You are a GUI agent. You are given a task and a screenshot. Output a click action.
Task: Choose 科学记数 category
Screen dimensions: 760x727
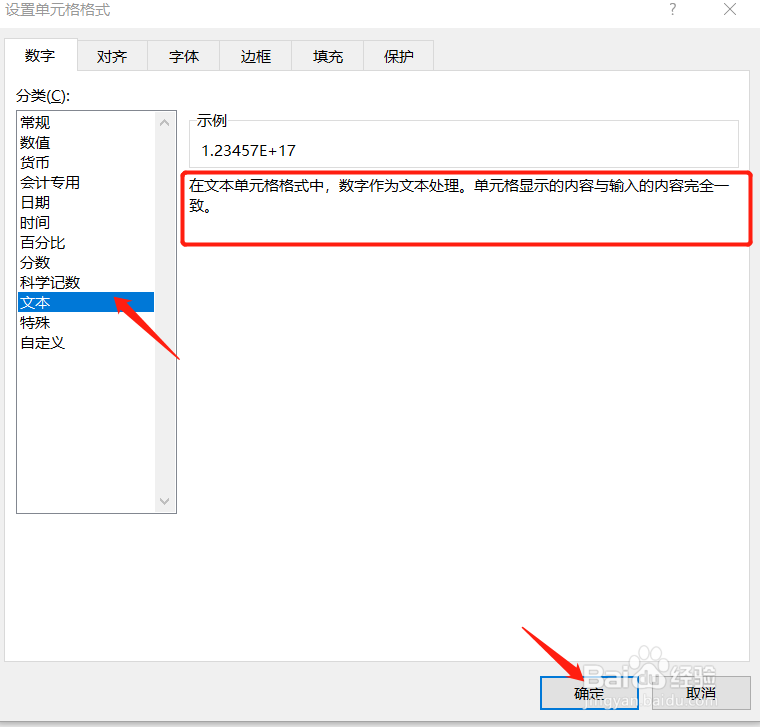86,282
